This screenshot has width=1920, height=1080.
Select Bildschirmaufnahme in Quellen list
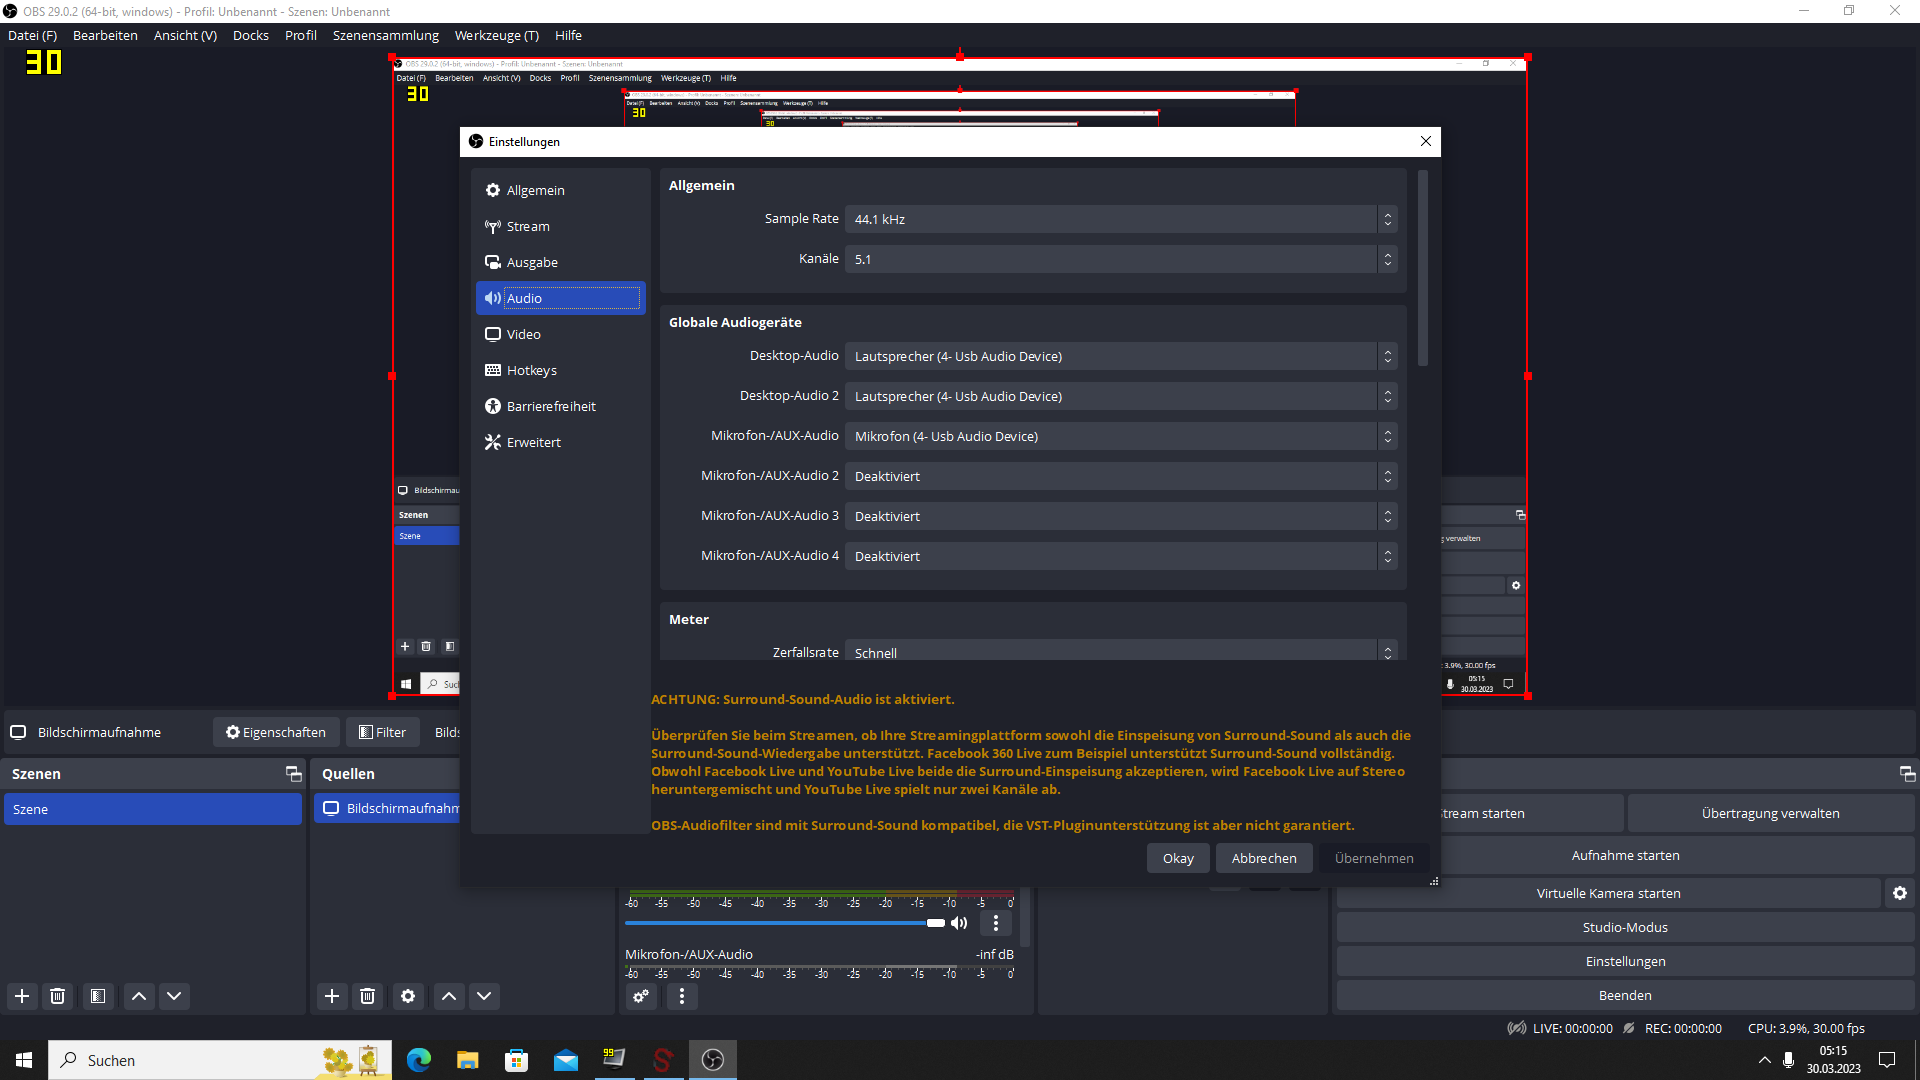[388, 808]
